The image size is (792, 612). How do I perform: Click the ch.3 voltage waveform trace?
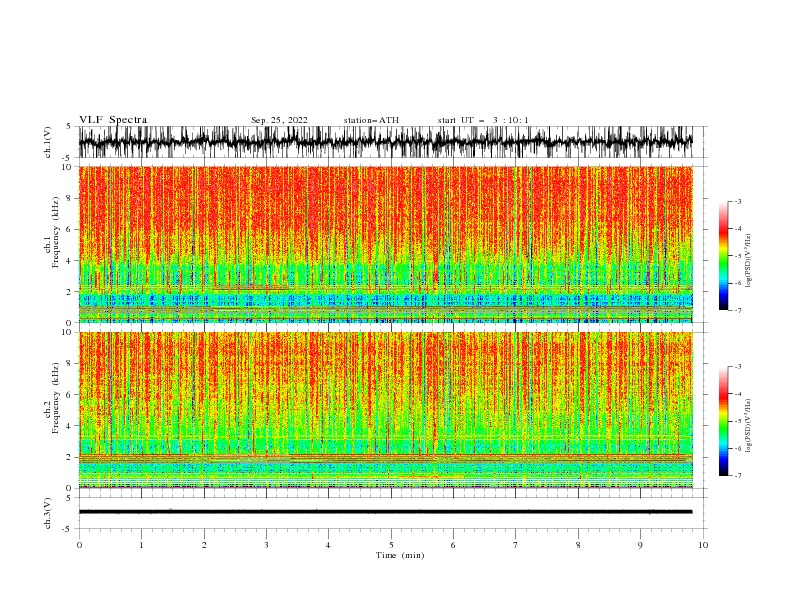tap(385, 512)
